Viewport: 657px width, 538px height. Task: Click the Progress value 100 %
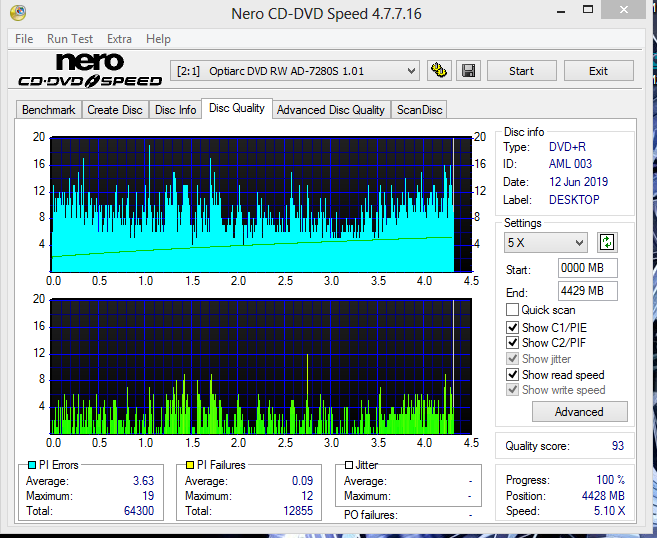[x=610, y=480]
